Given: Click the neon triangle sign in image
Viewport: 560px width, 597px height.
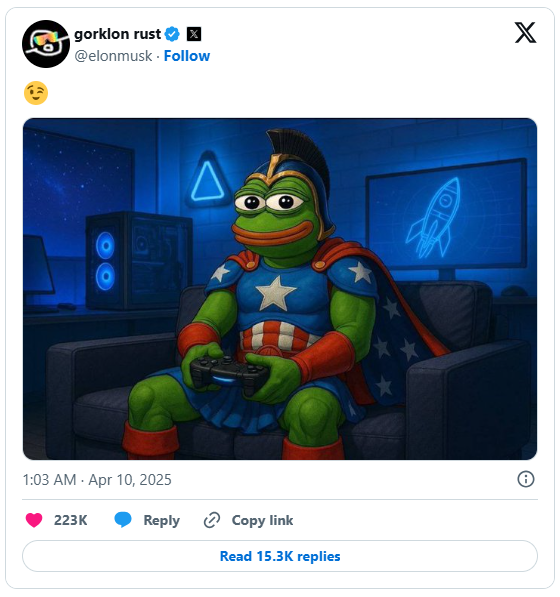Looking at the screenshot, I should pos(207,180).
